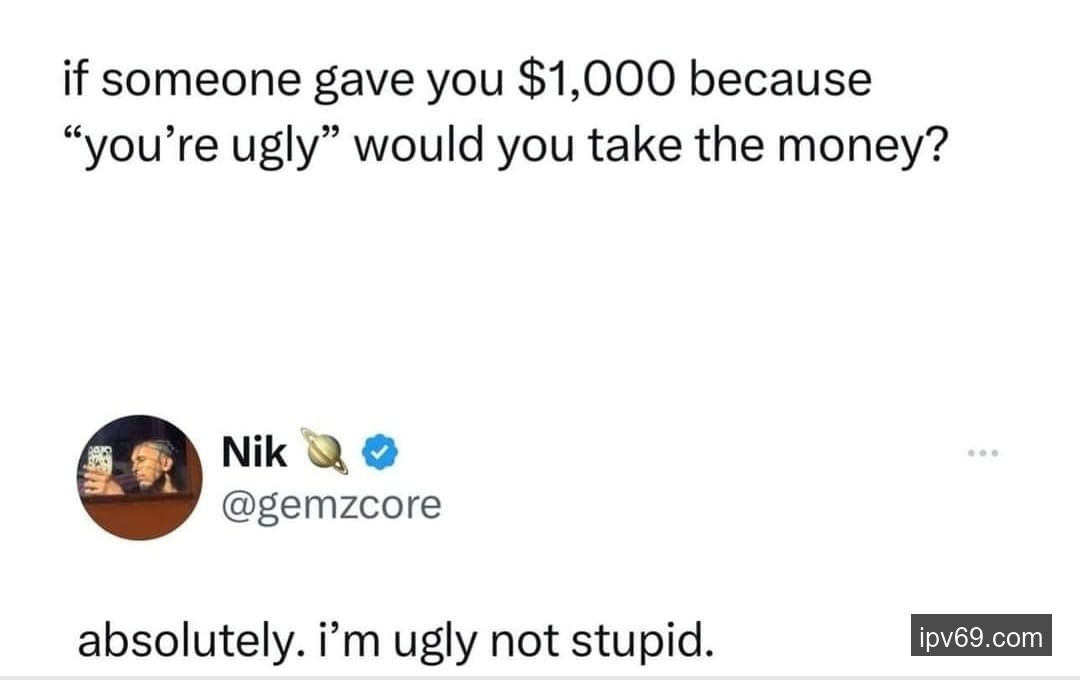Click the display name "Nik"
The width and height of the screenshot is (1080, 684).
pyautogui.click(x=254, y=454)
